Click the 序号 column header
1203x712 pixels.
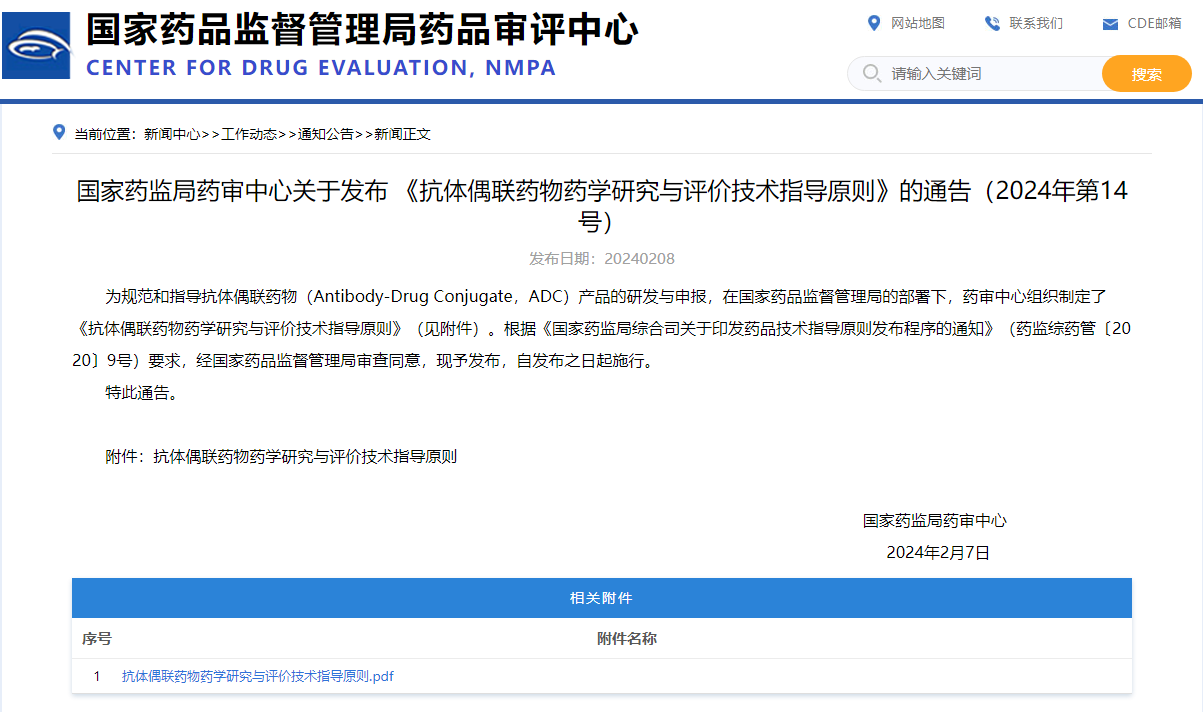97,639
